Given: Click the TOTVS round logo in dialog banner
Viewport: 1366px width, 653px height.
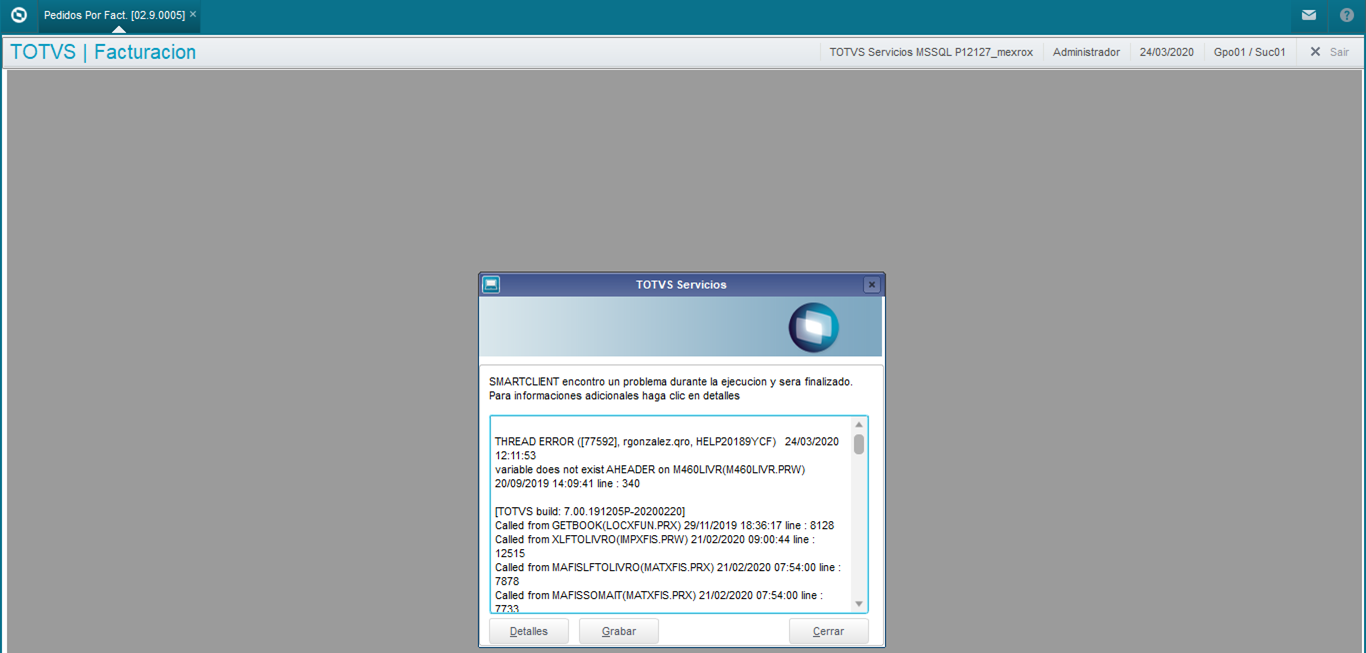Looking at the screenshot, I should 813,327.
